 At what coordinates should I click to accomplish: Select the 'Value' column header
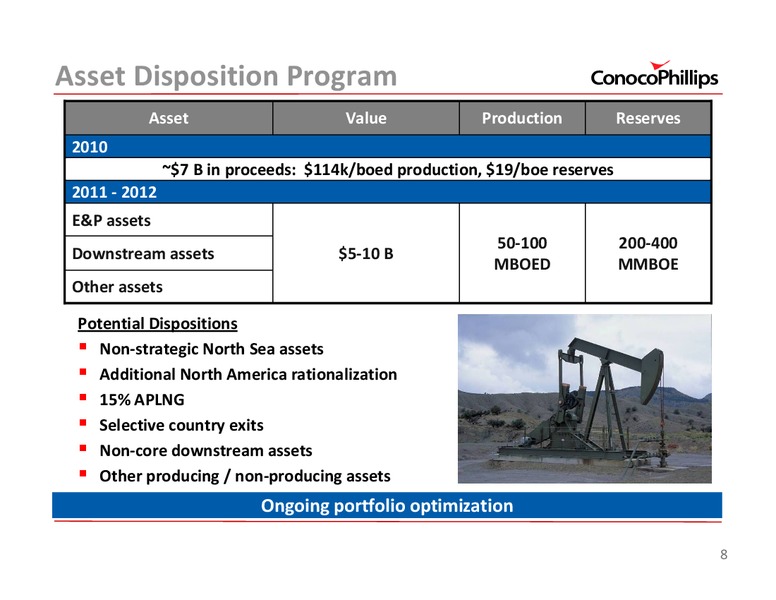pos(366,118)
